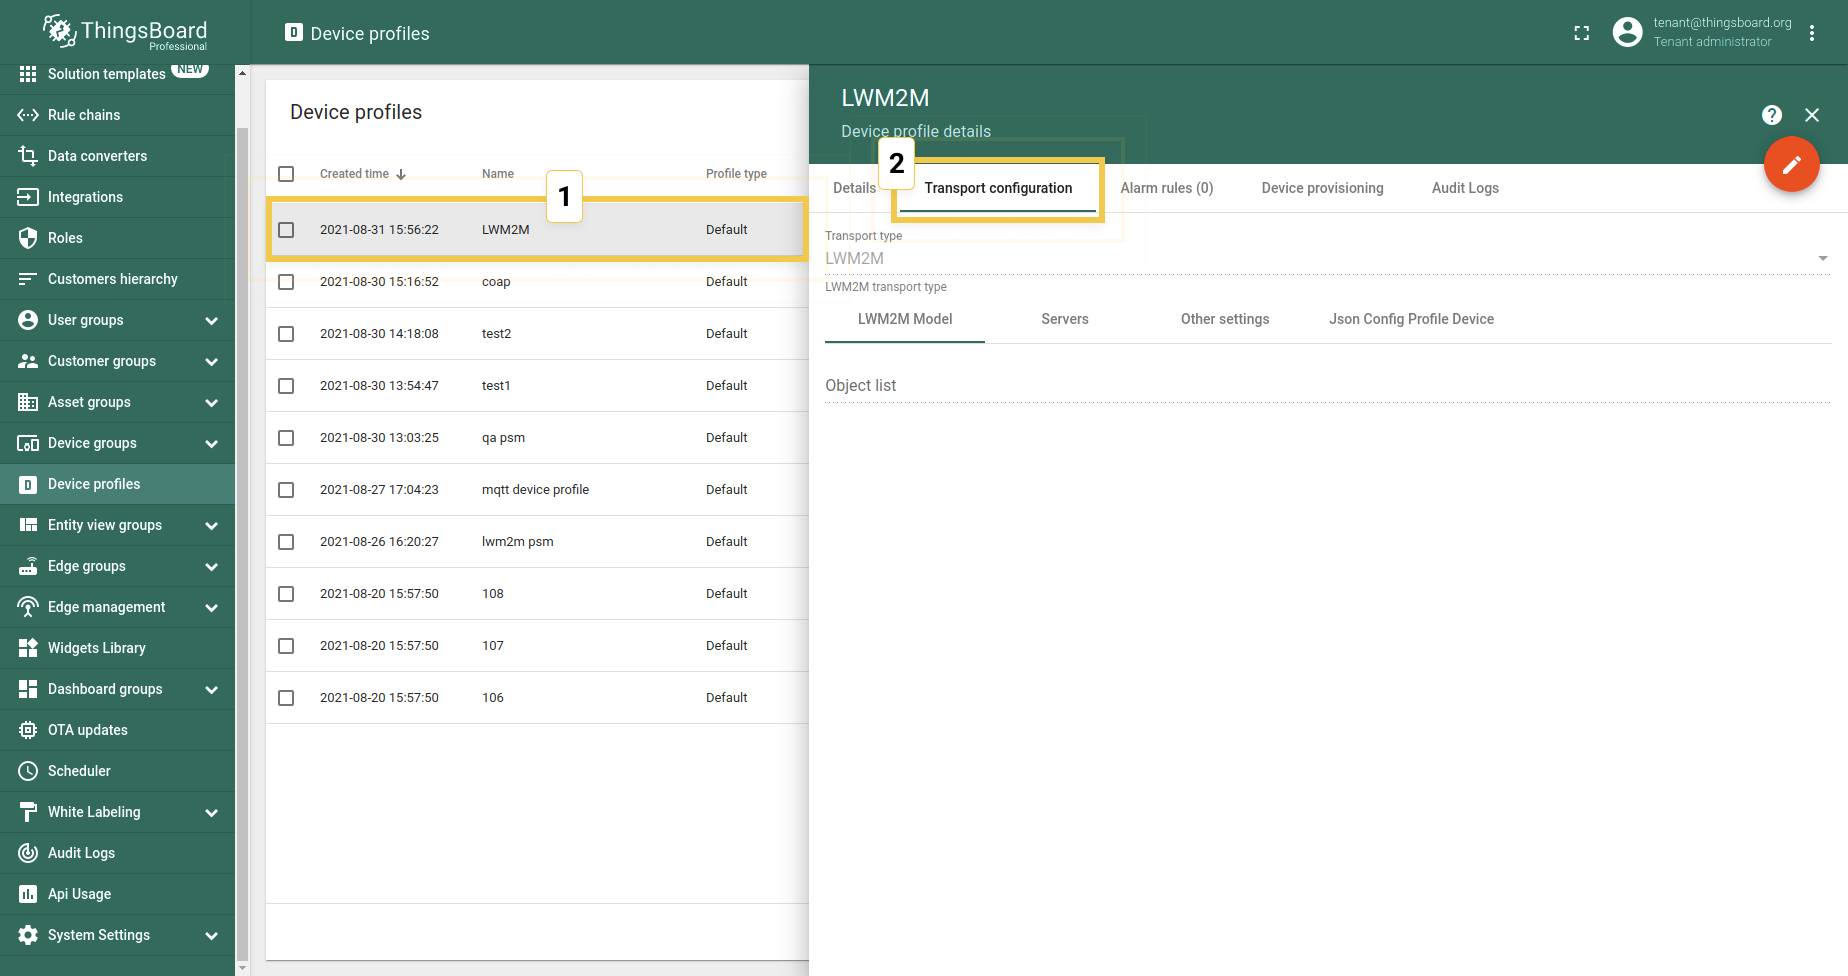Click the Customer groups icon
The height and width of the screenshot is (976, 1848).
pos(28,361)
